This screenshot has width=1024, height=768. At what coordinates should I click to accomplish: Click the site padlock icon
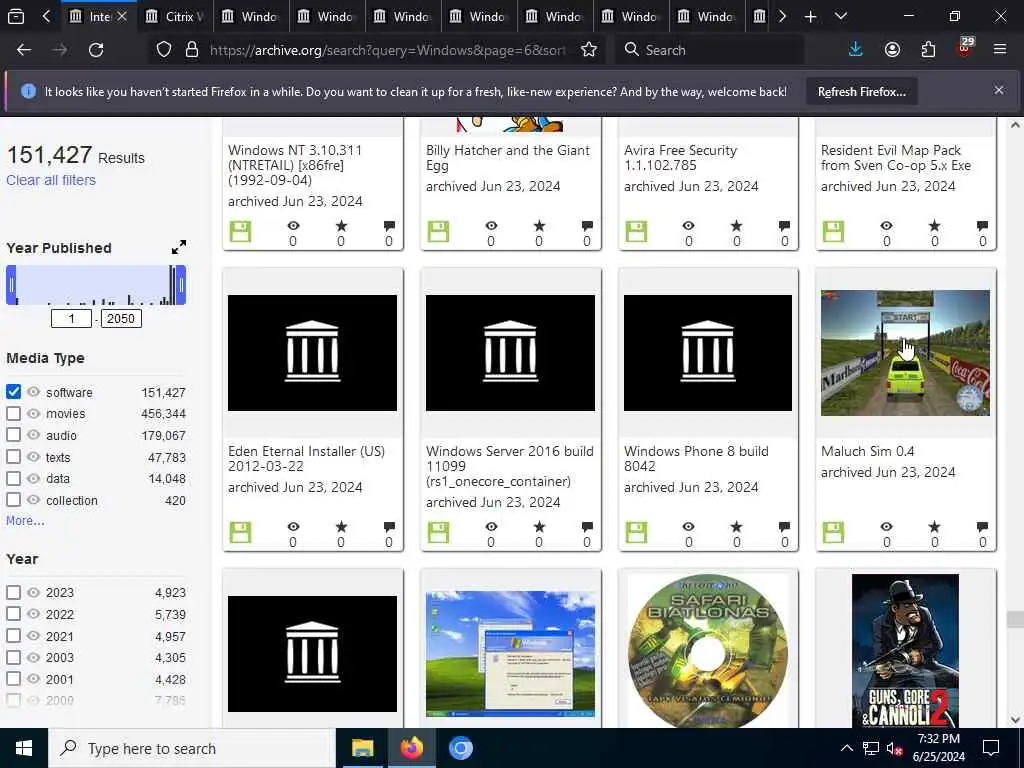pos(191,50)
